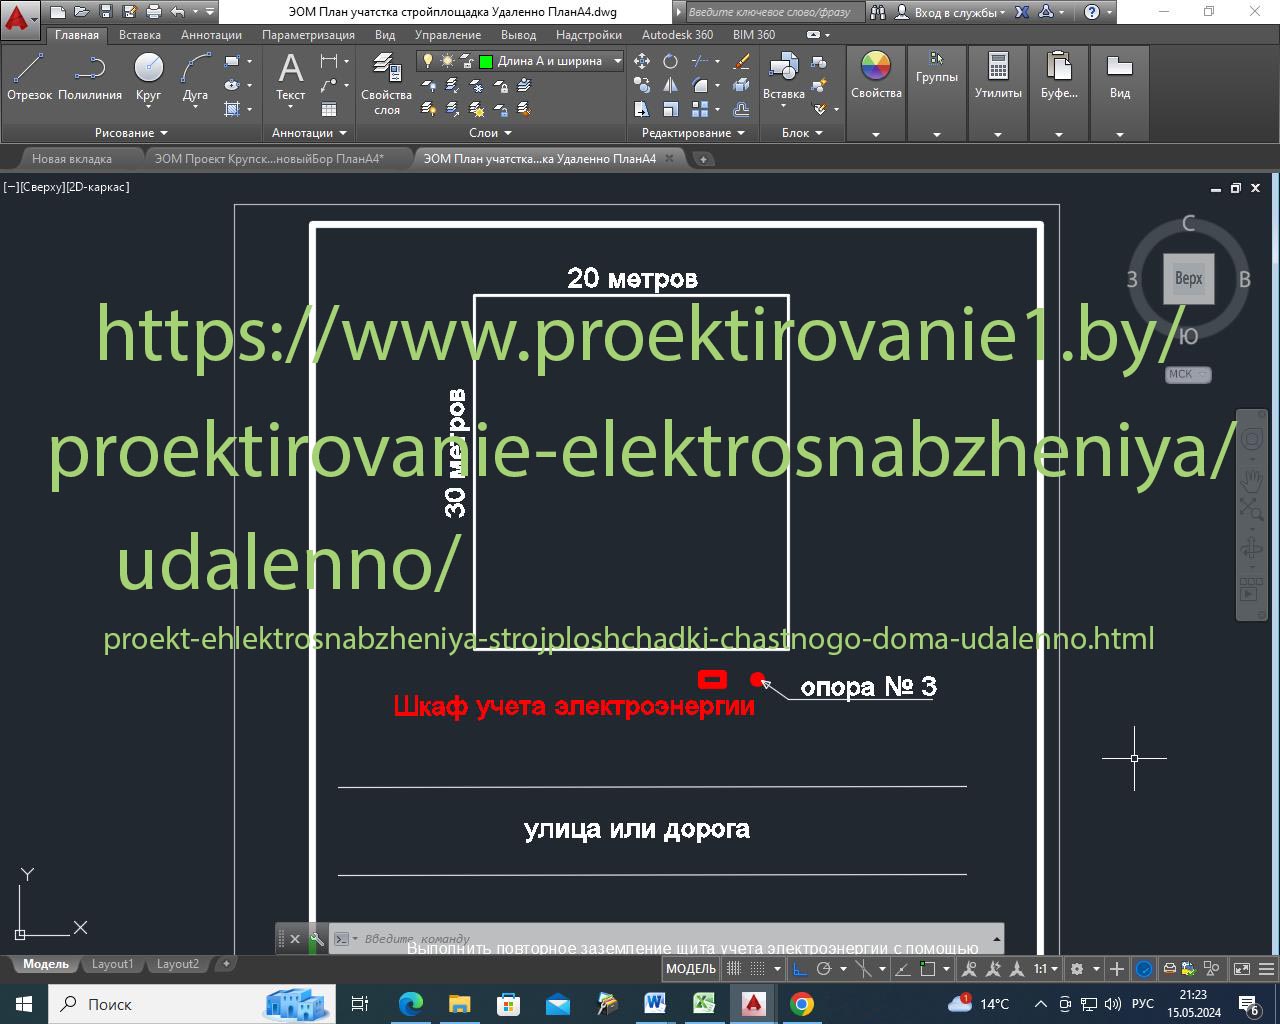Click the command line input field

[x=660, y=939]
